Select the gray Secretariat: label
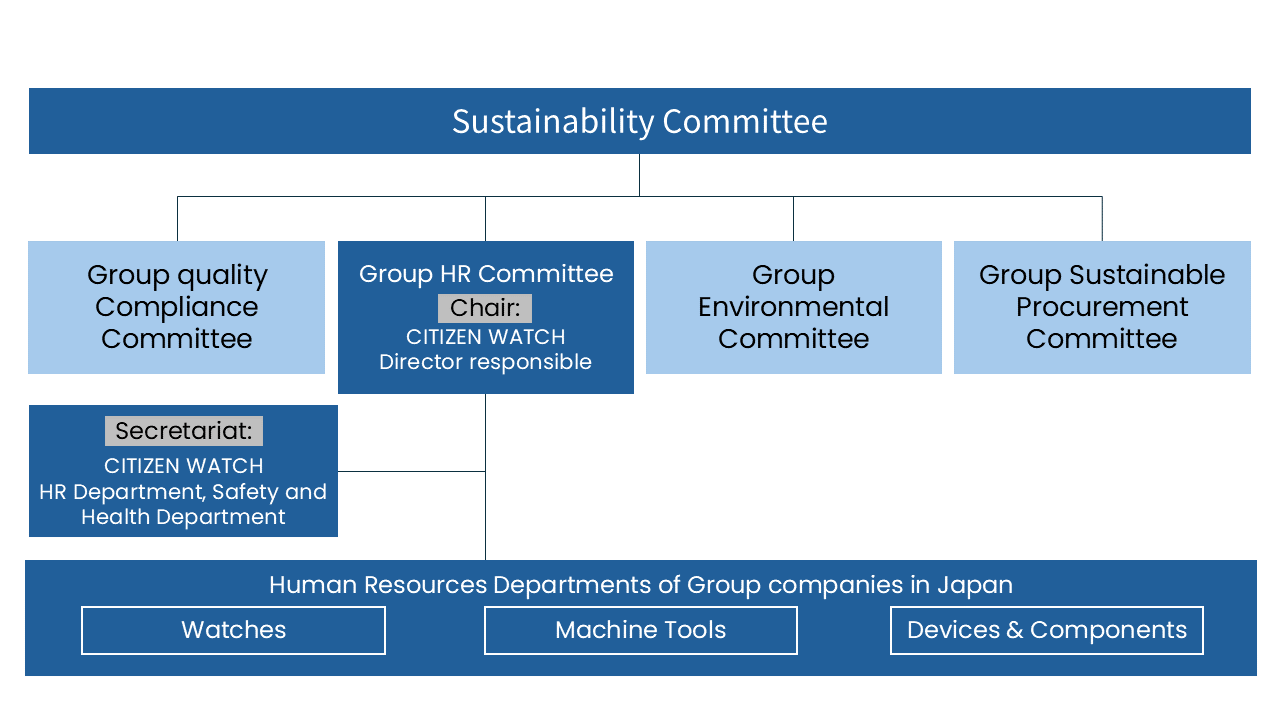The image size is (1280, 720). (184, 431)
